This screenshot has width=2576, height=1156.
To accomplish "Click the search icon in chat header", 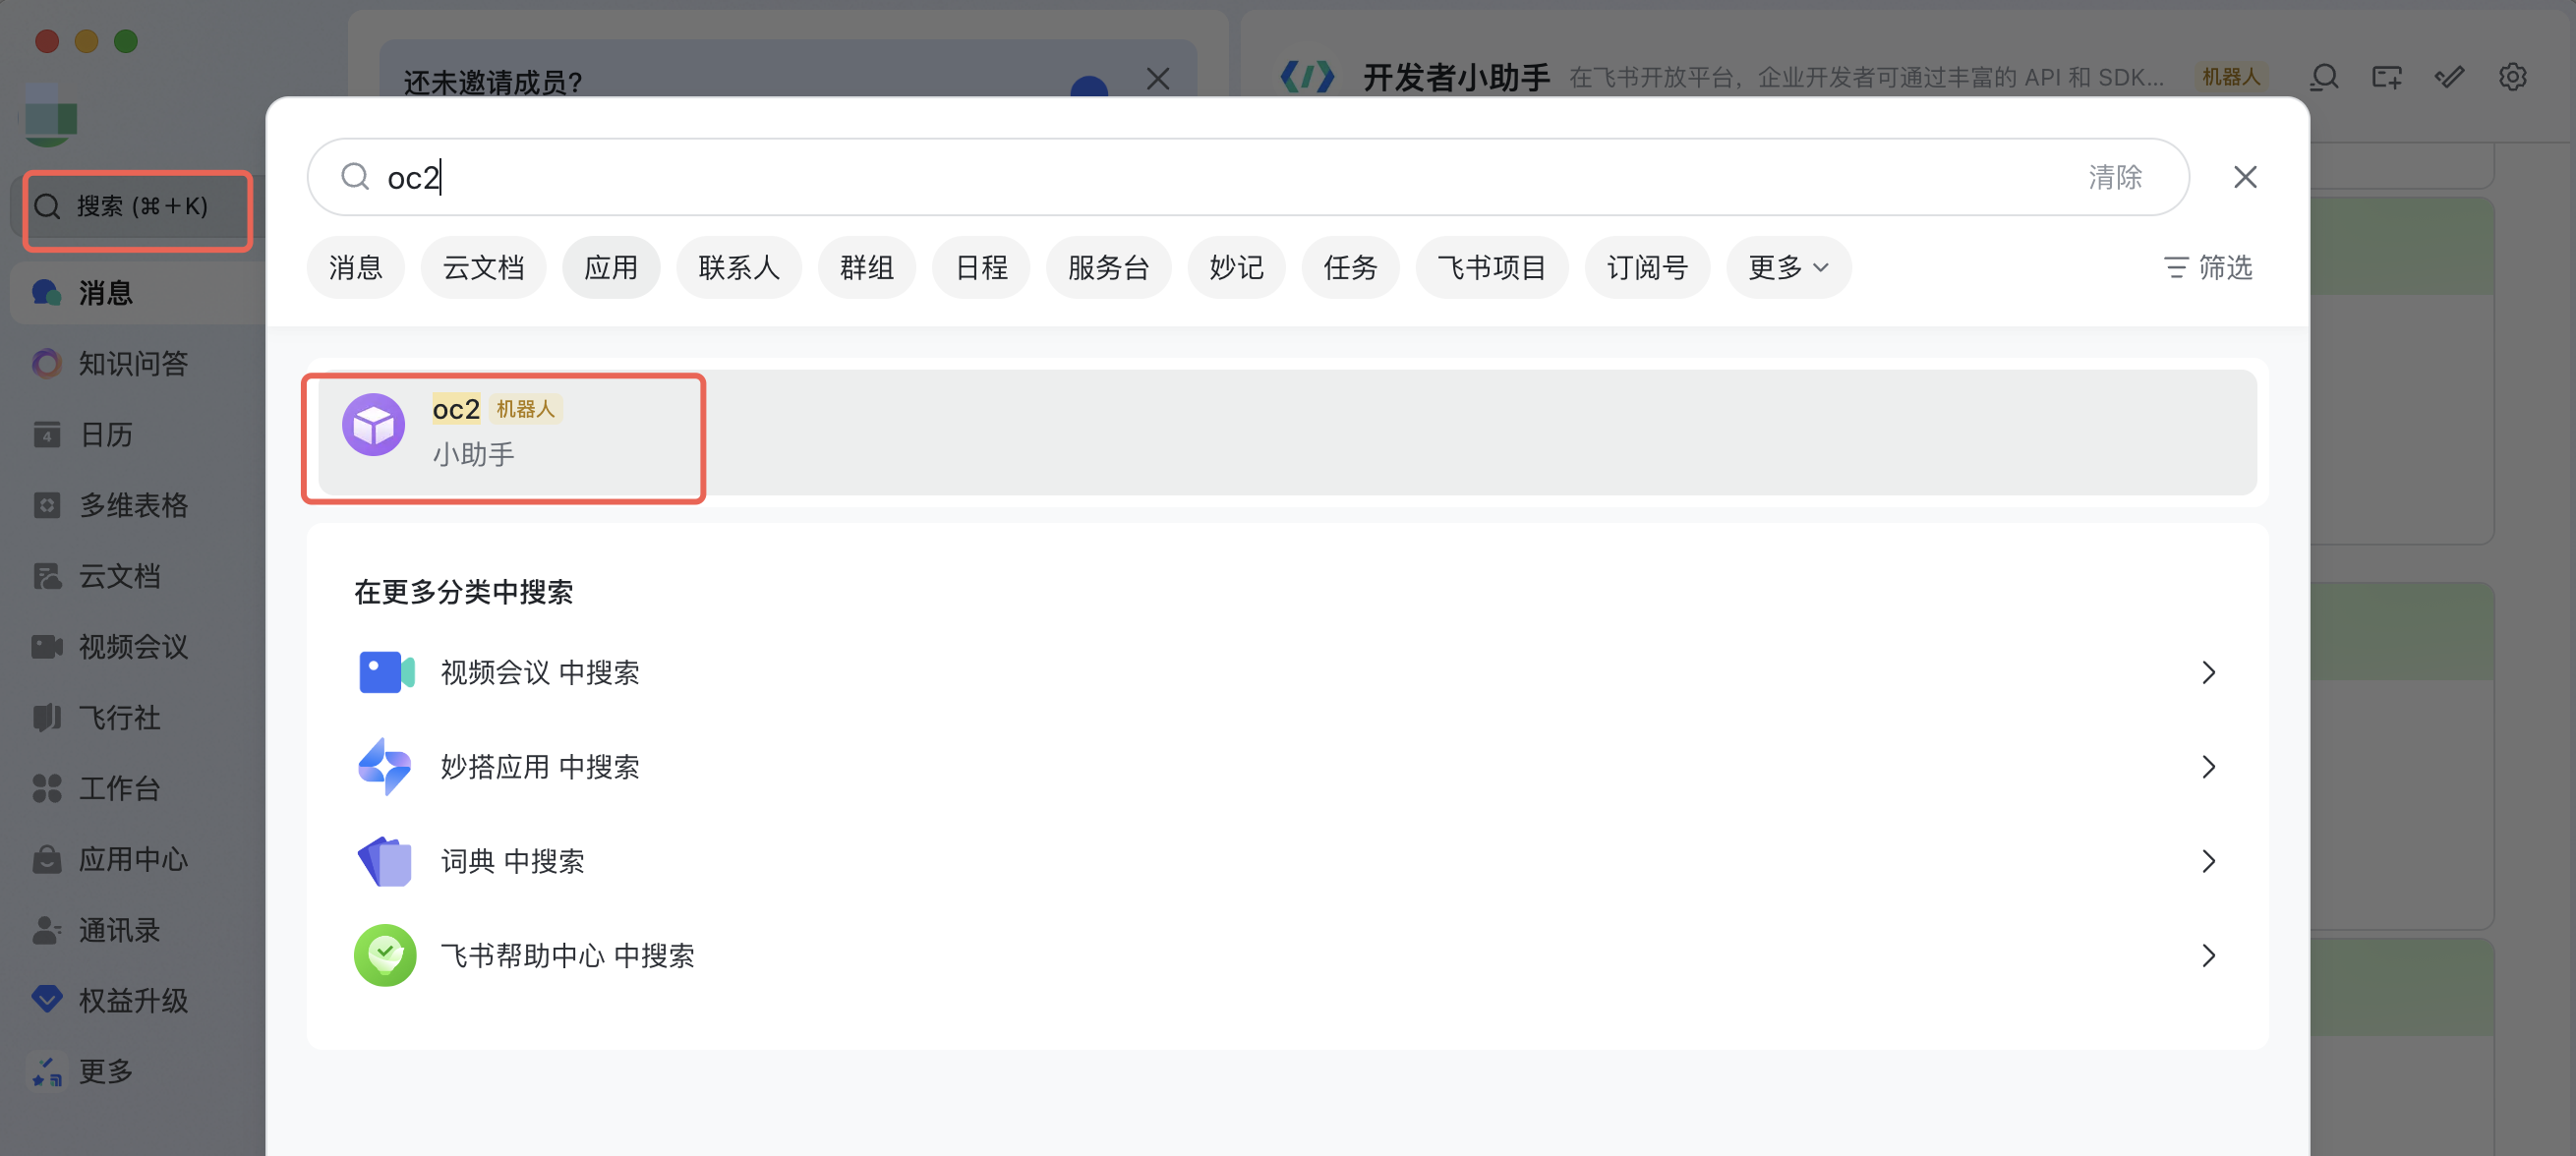I will [2324, 77].
